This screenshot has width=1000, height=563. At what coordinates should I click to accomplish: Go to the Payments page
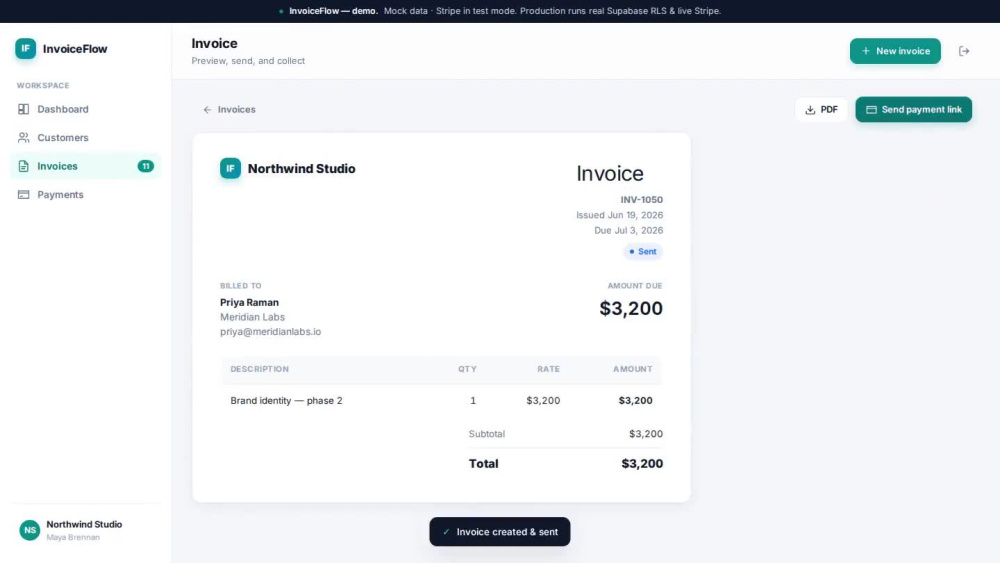tap(85, 194)
